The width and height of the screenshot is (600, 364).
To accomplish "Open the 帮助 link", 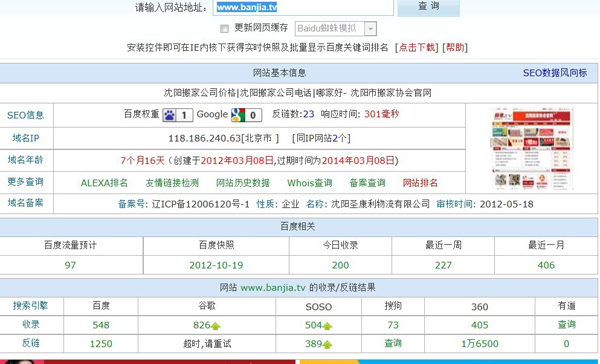I will click(455, 47).
